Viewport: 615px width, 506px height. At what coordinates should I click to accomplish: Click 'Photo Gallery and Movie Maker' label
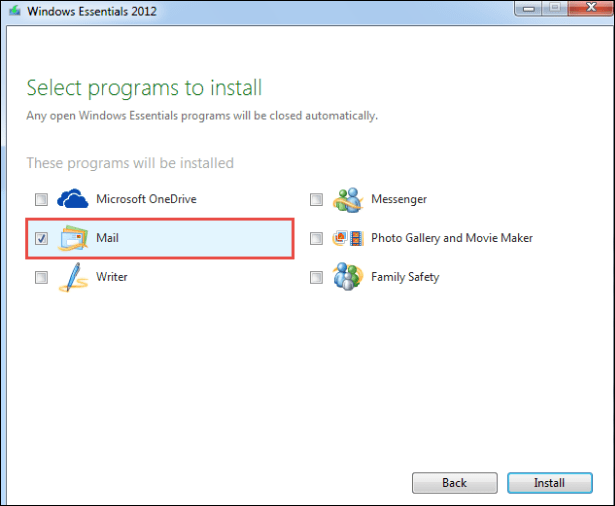coord(452,238)
